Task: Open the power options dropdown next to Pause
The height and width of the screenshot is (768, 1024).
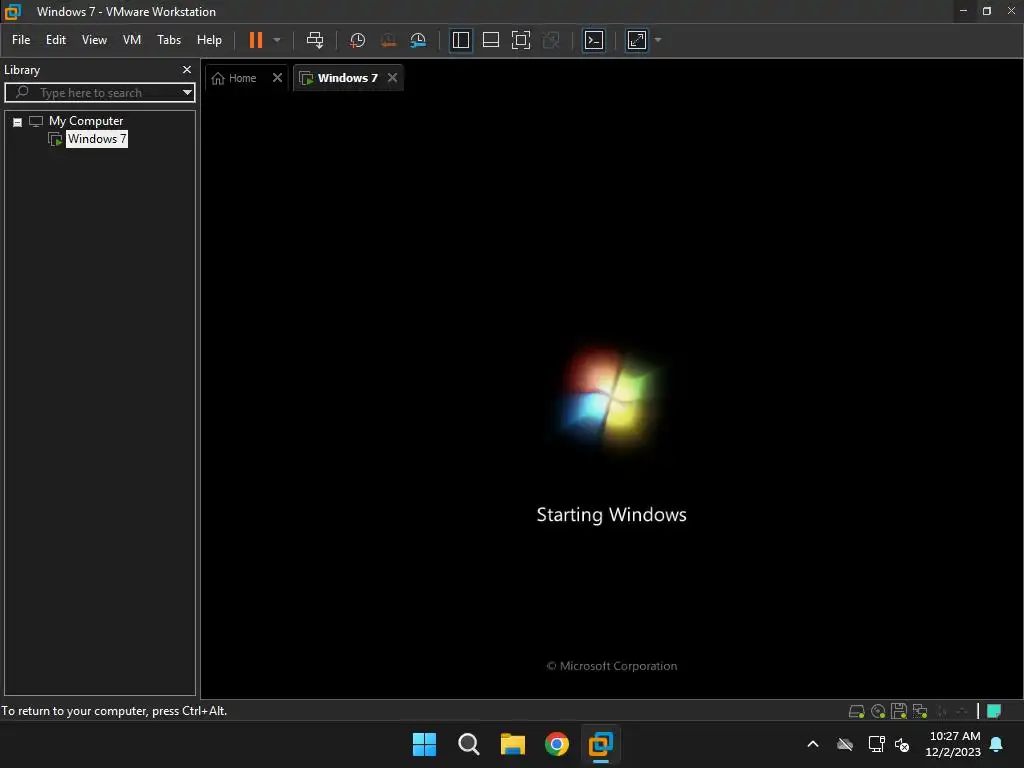Action: [277, 40]
